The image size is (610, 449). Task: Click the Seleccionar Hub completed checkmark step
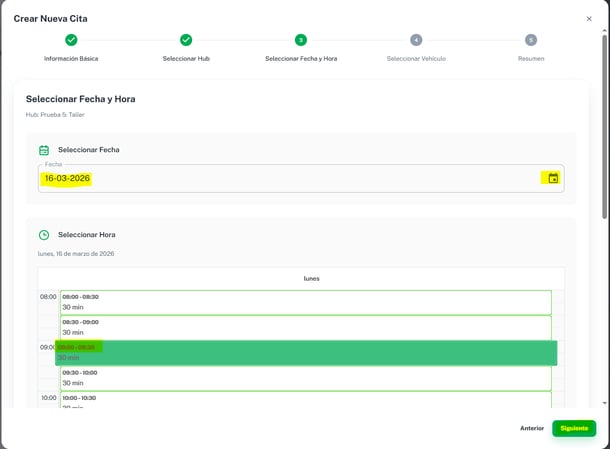click(x=186, y=40)
